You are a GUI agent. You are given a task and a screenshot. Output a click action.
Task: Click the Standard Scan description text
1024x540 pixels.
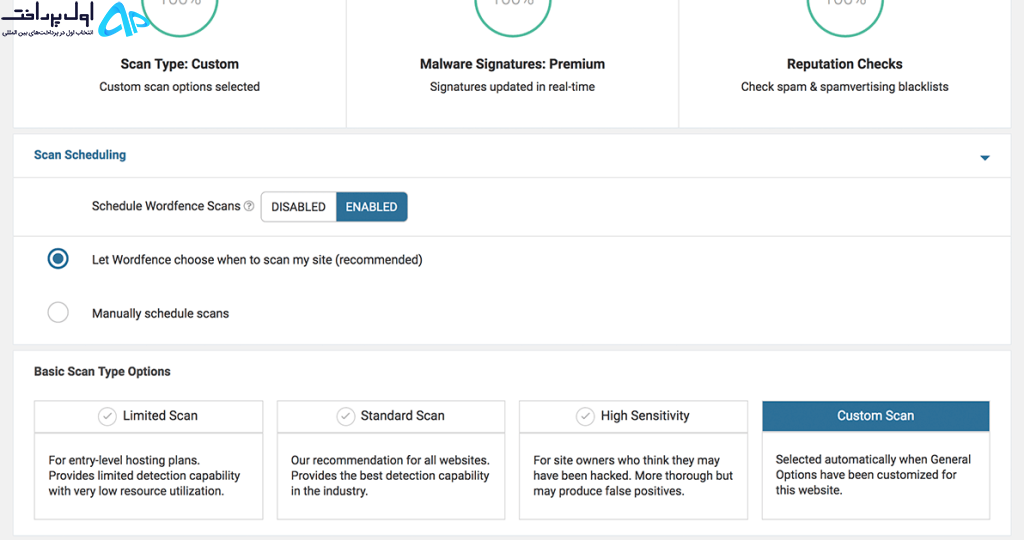point(390,475)
